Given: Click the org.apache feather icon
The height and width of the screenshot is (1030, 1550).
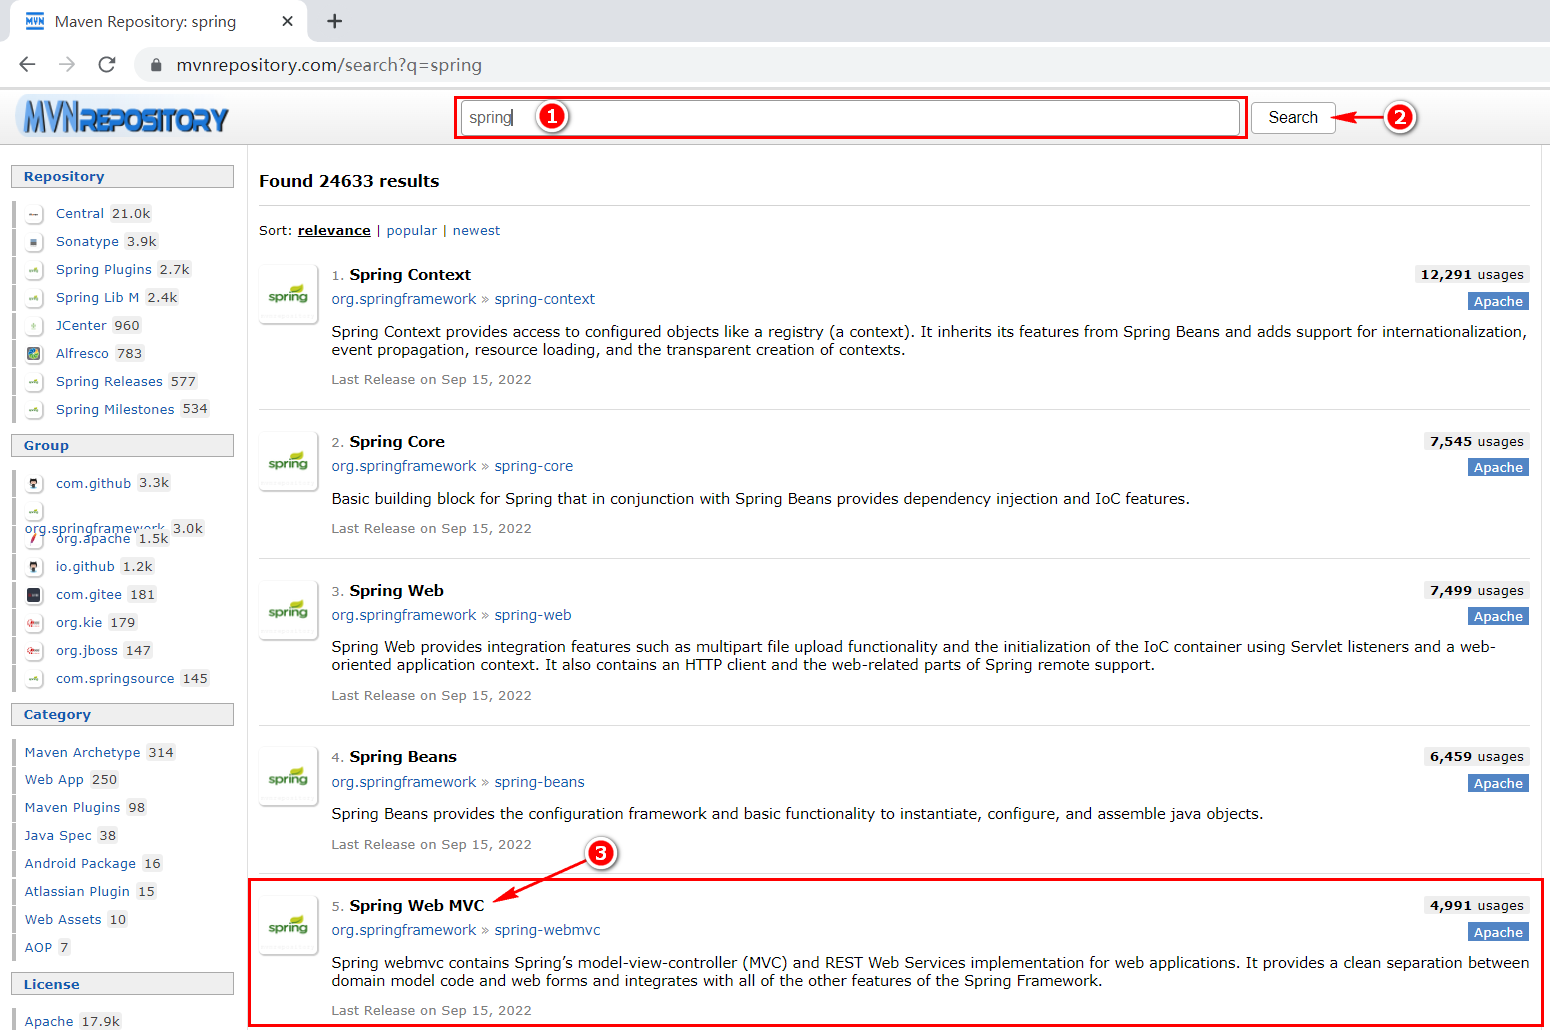Looking at the screenshot, I should click(x=34, y=539).
